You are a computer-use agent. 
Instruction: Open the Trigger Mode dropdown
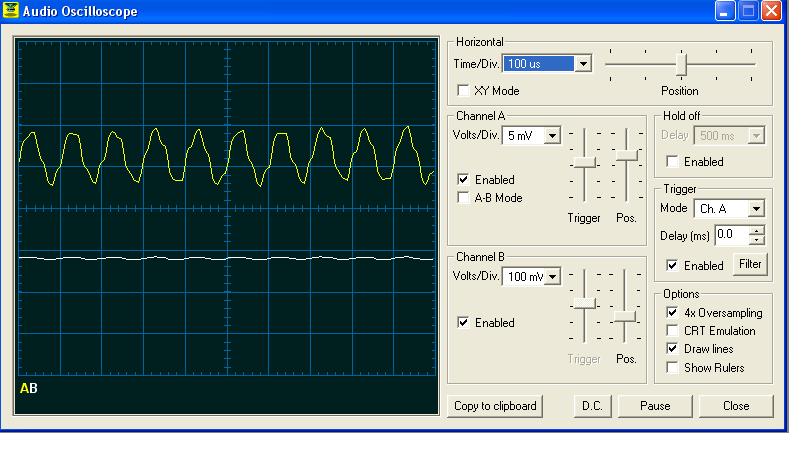[x=756, y=209]
